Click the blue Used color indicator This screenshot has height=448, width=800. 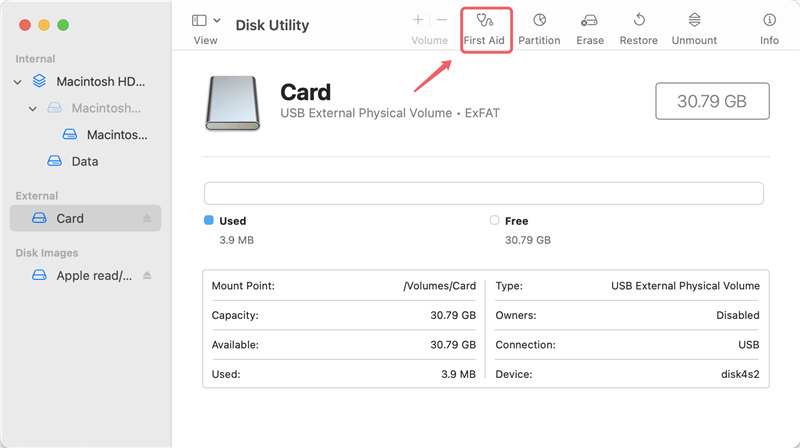pyautogui.click(x=209, y=220)
